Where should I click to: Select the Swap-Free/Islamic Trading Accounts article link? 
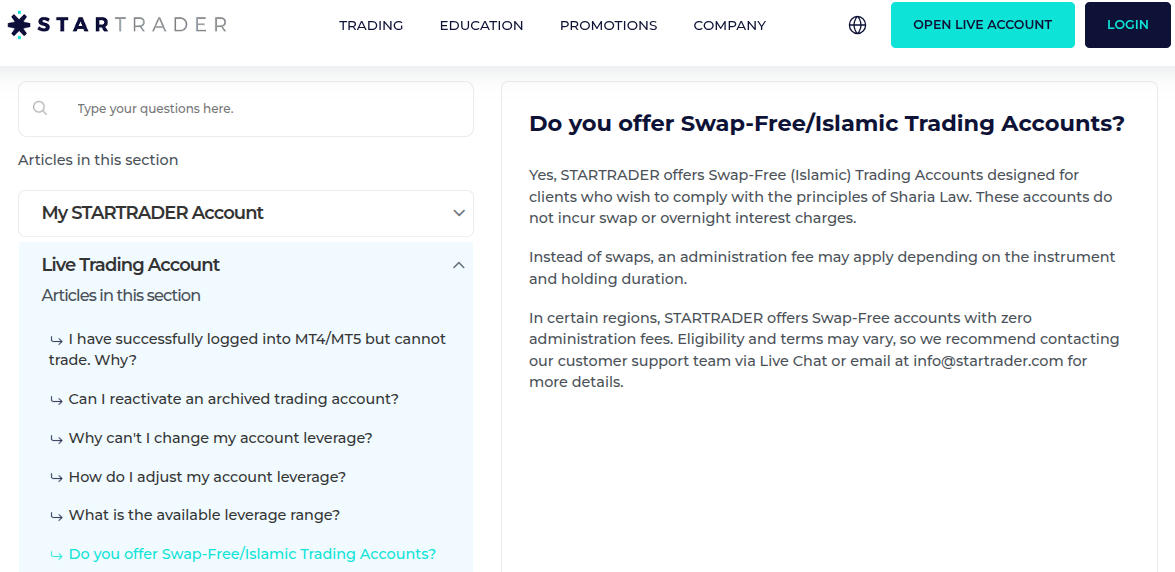[x=252, y=554]
